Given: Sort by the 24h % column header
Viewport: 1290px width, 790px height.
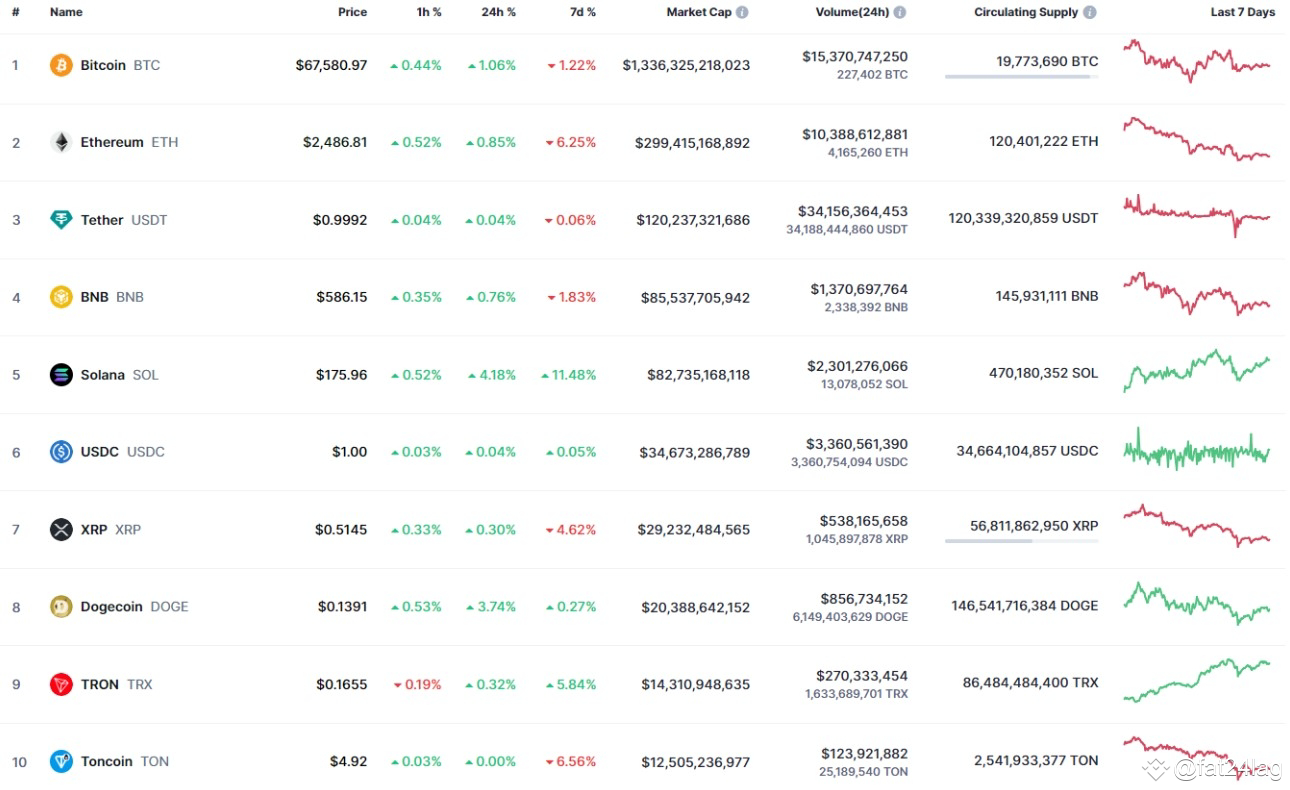Looking at the screenshot, I should click(498, 12).
